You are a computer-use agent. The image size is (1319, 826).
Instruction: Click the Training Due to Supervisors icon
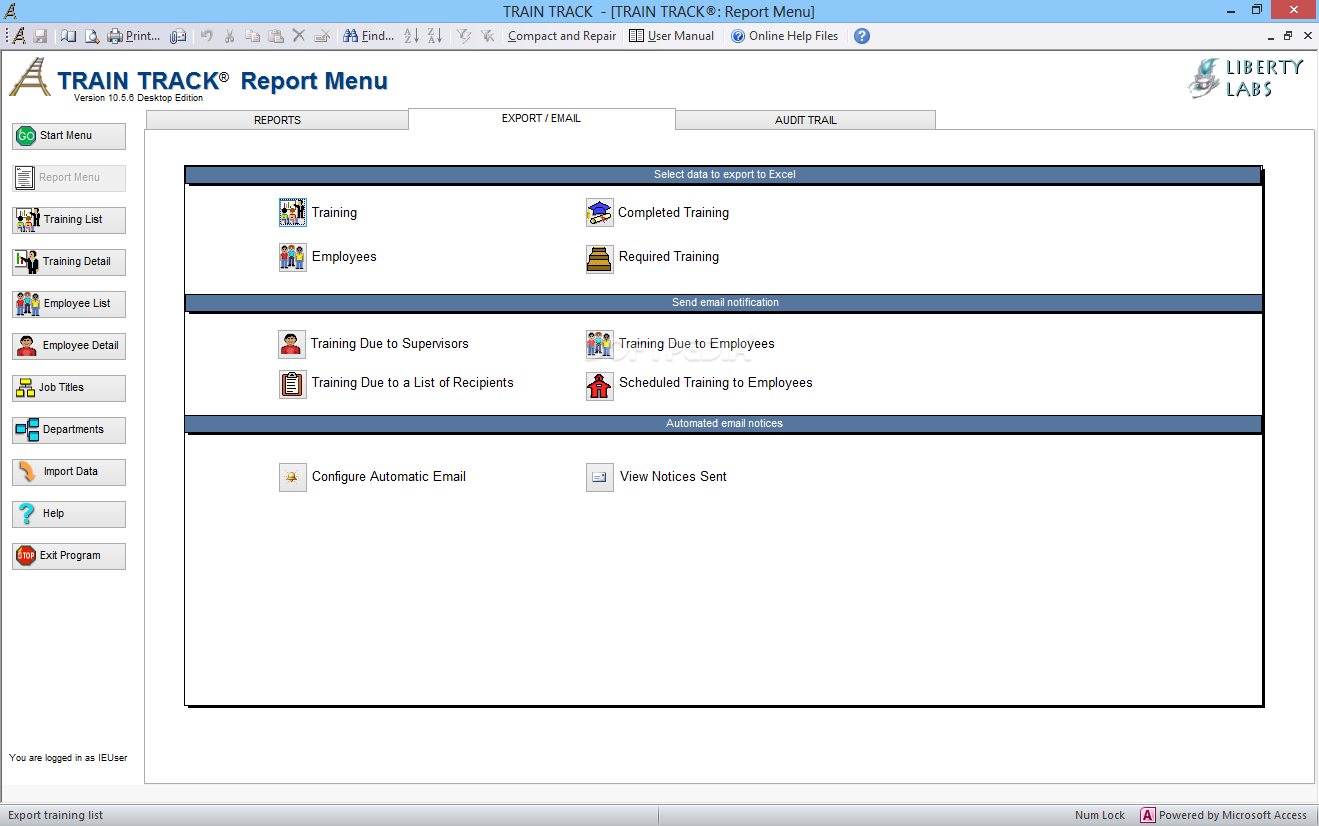291,344
